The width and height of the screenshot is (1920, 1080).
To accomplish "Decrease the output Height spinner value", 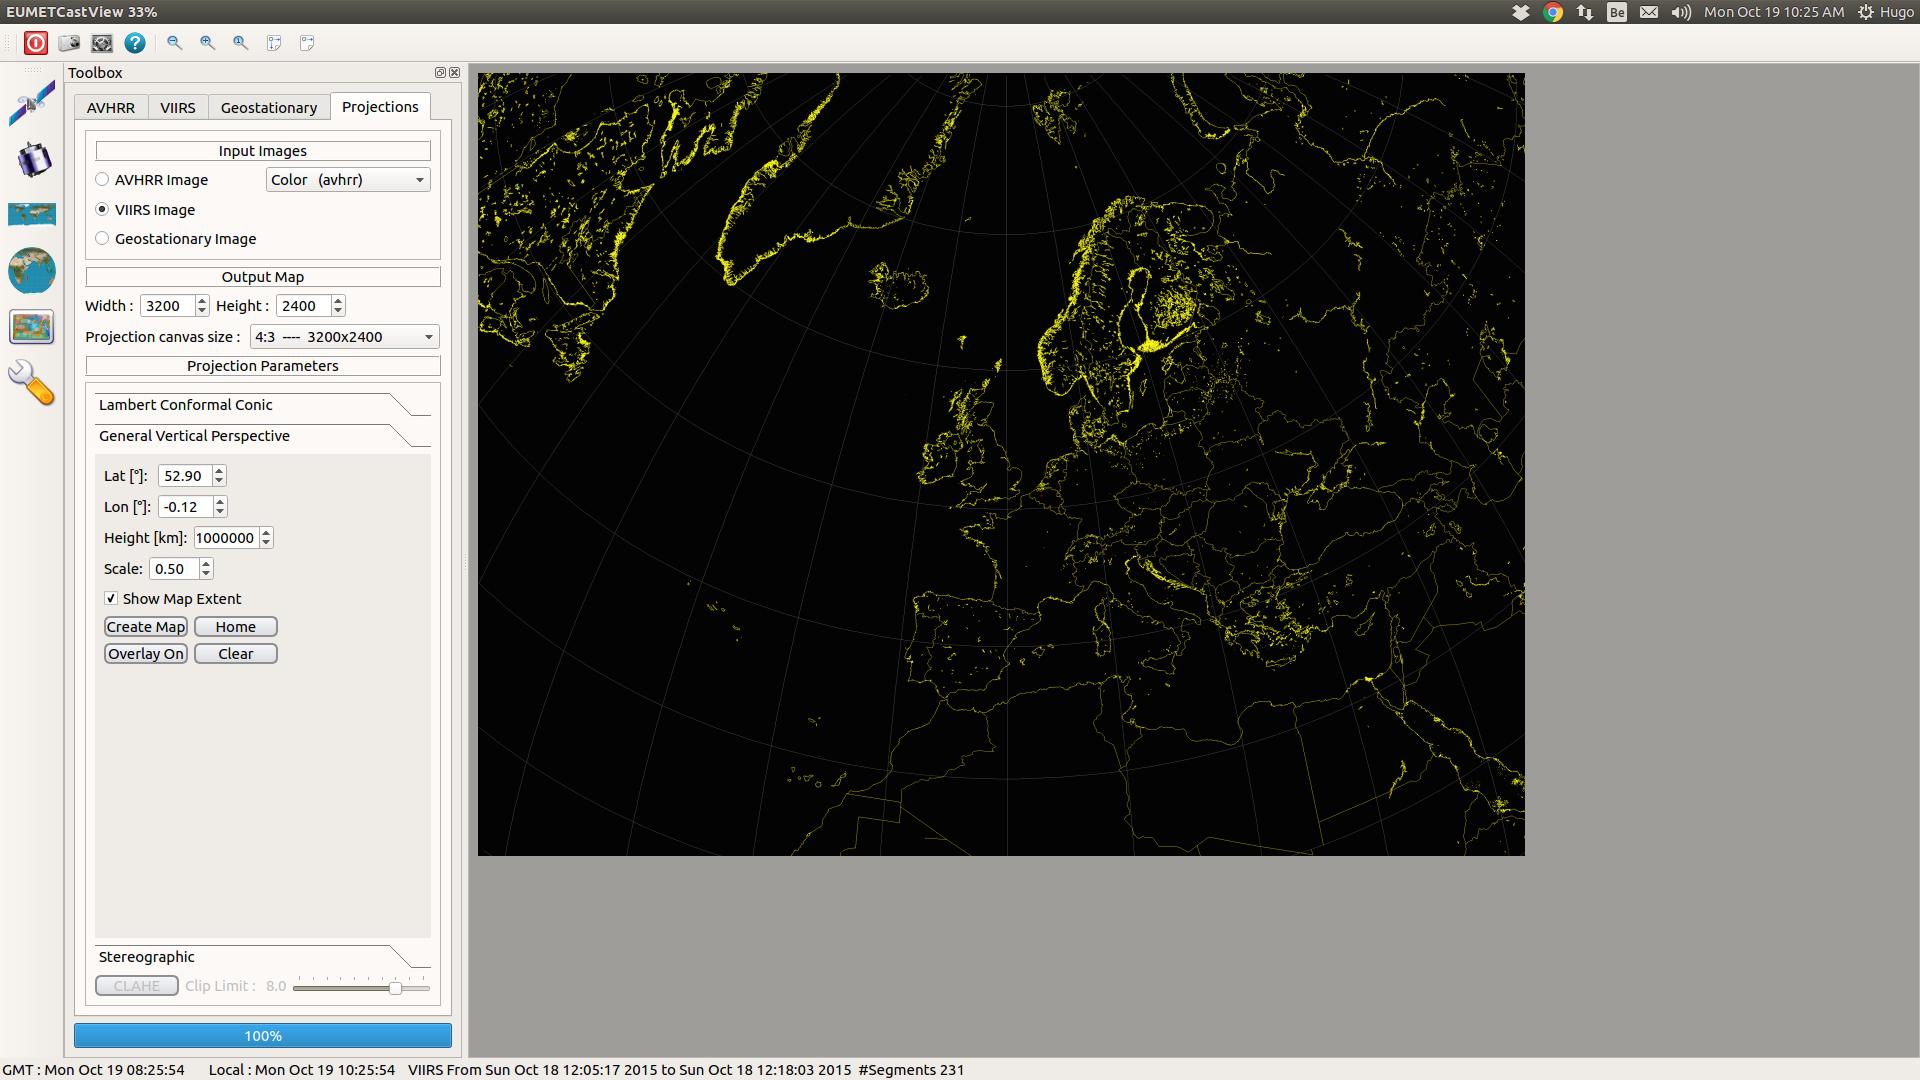I will 338,312.
